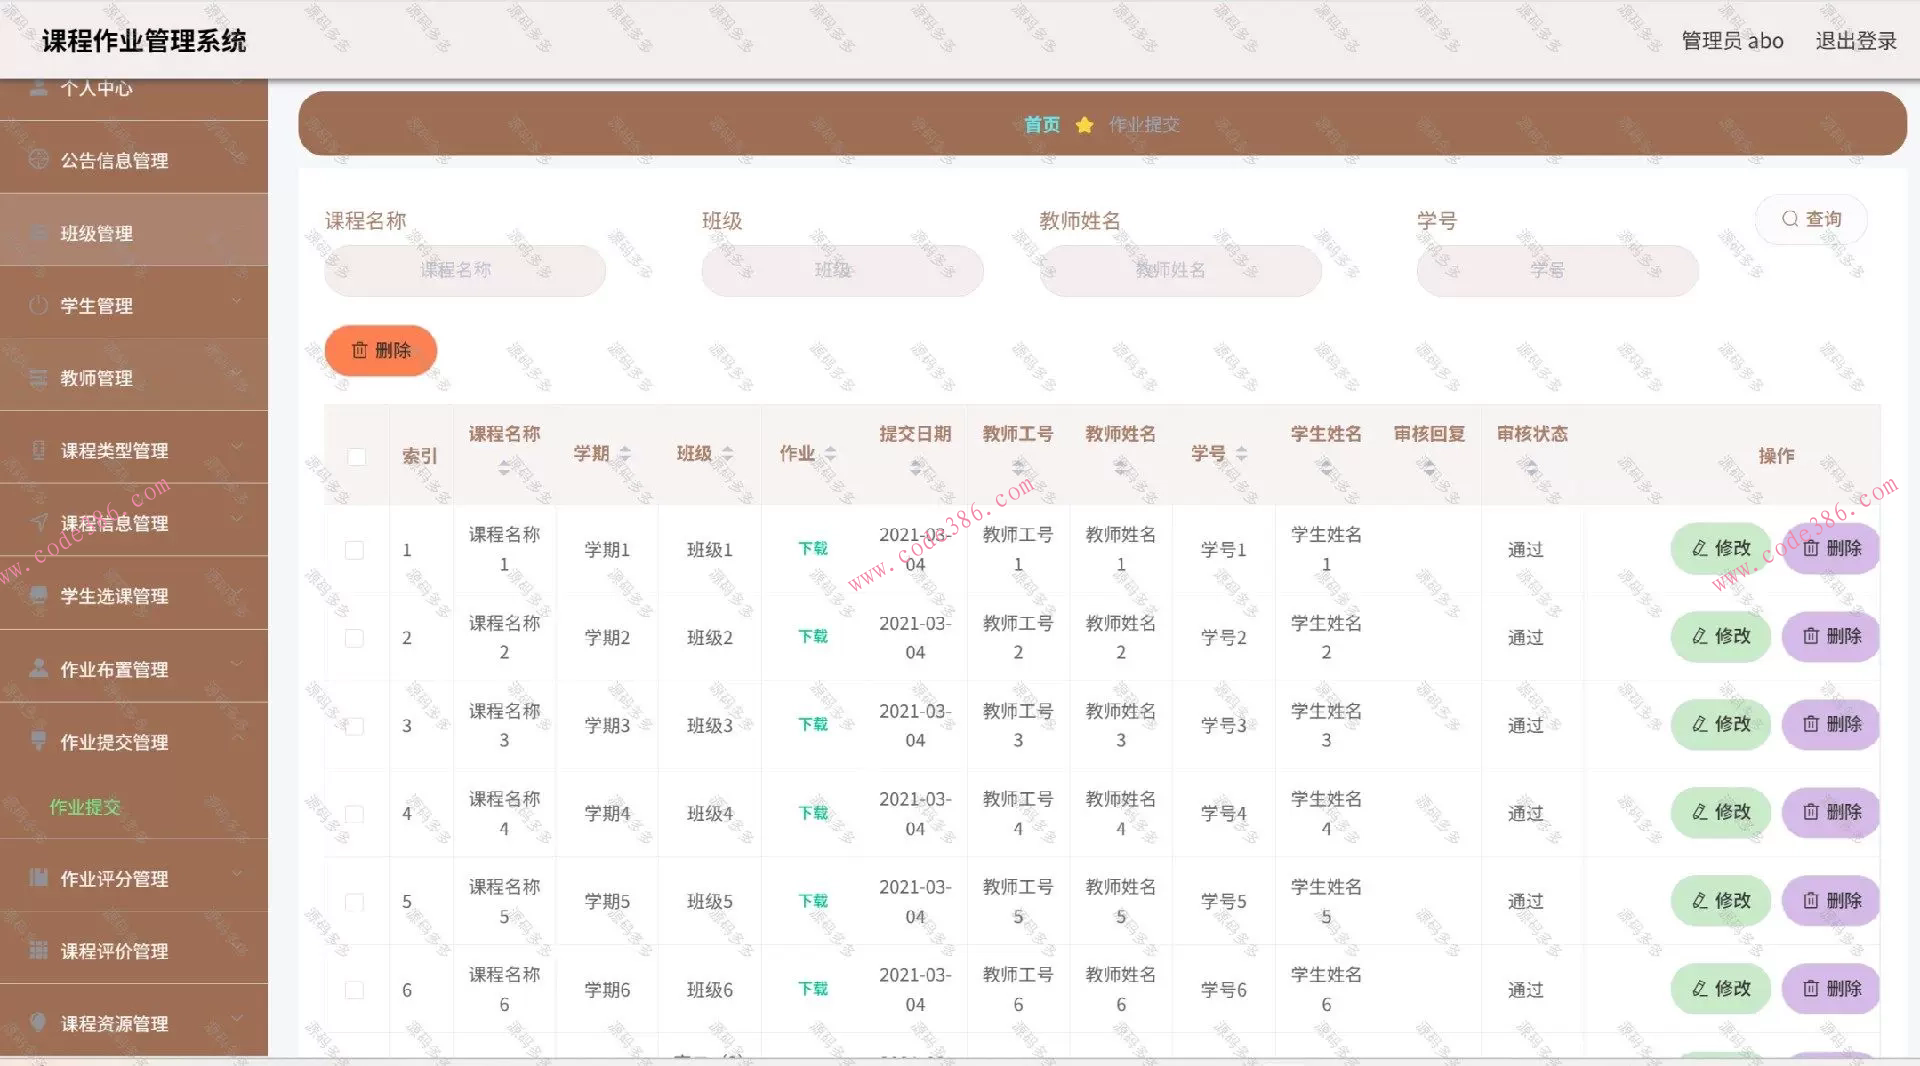This screenshot has height=1066, width=1920.
Task: Collapse 作业提交管理 submenu chevron
Action: (x=237, y=737)
